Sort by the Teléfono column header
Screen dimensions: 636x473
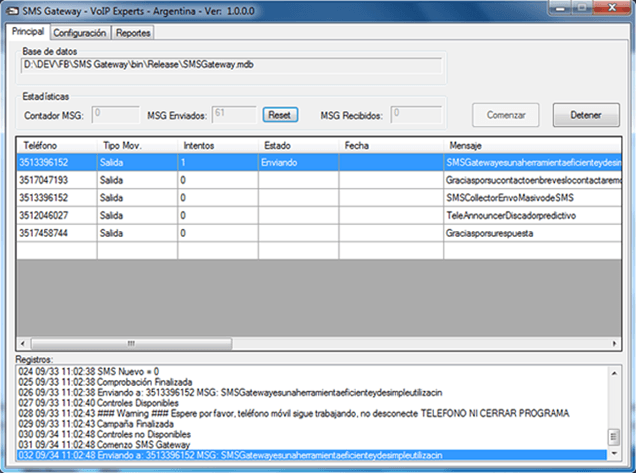point(57,146)
